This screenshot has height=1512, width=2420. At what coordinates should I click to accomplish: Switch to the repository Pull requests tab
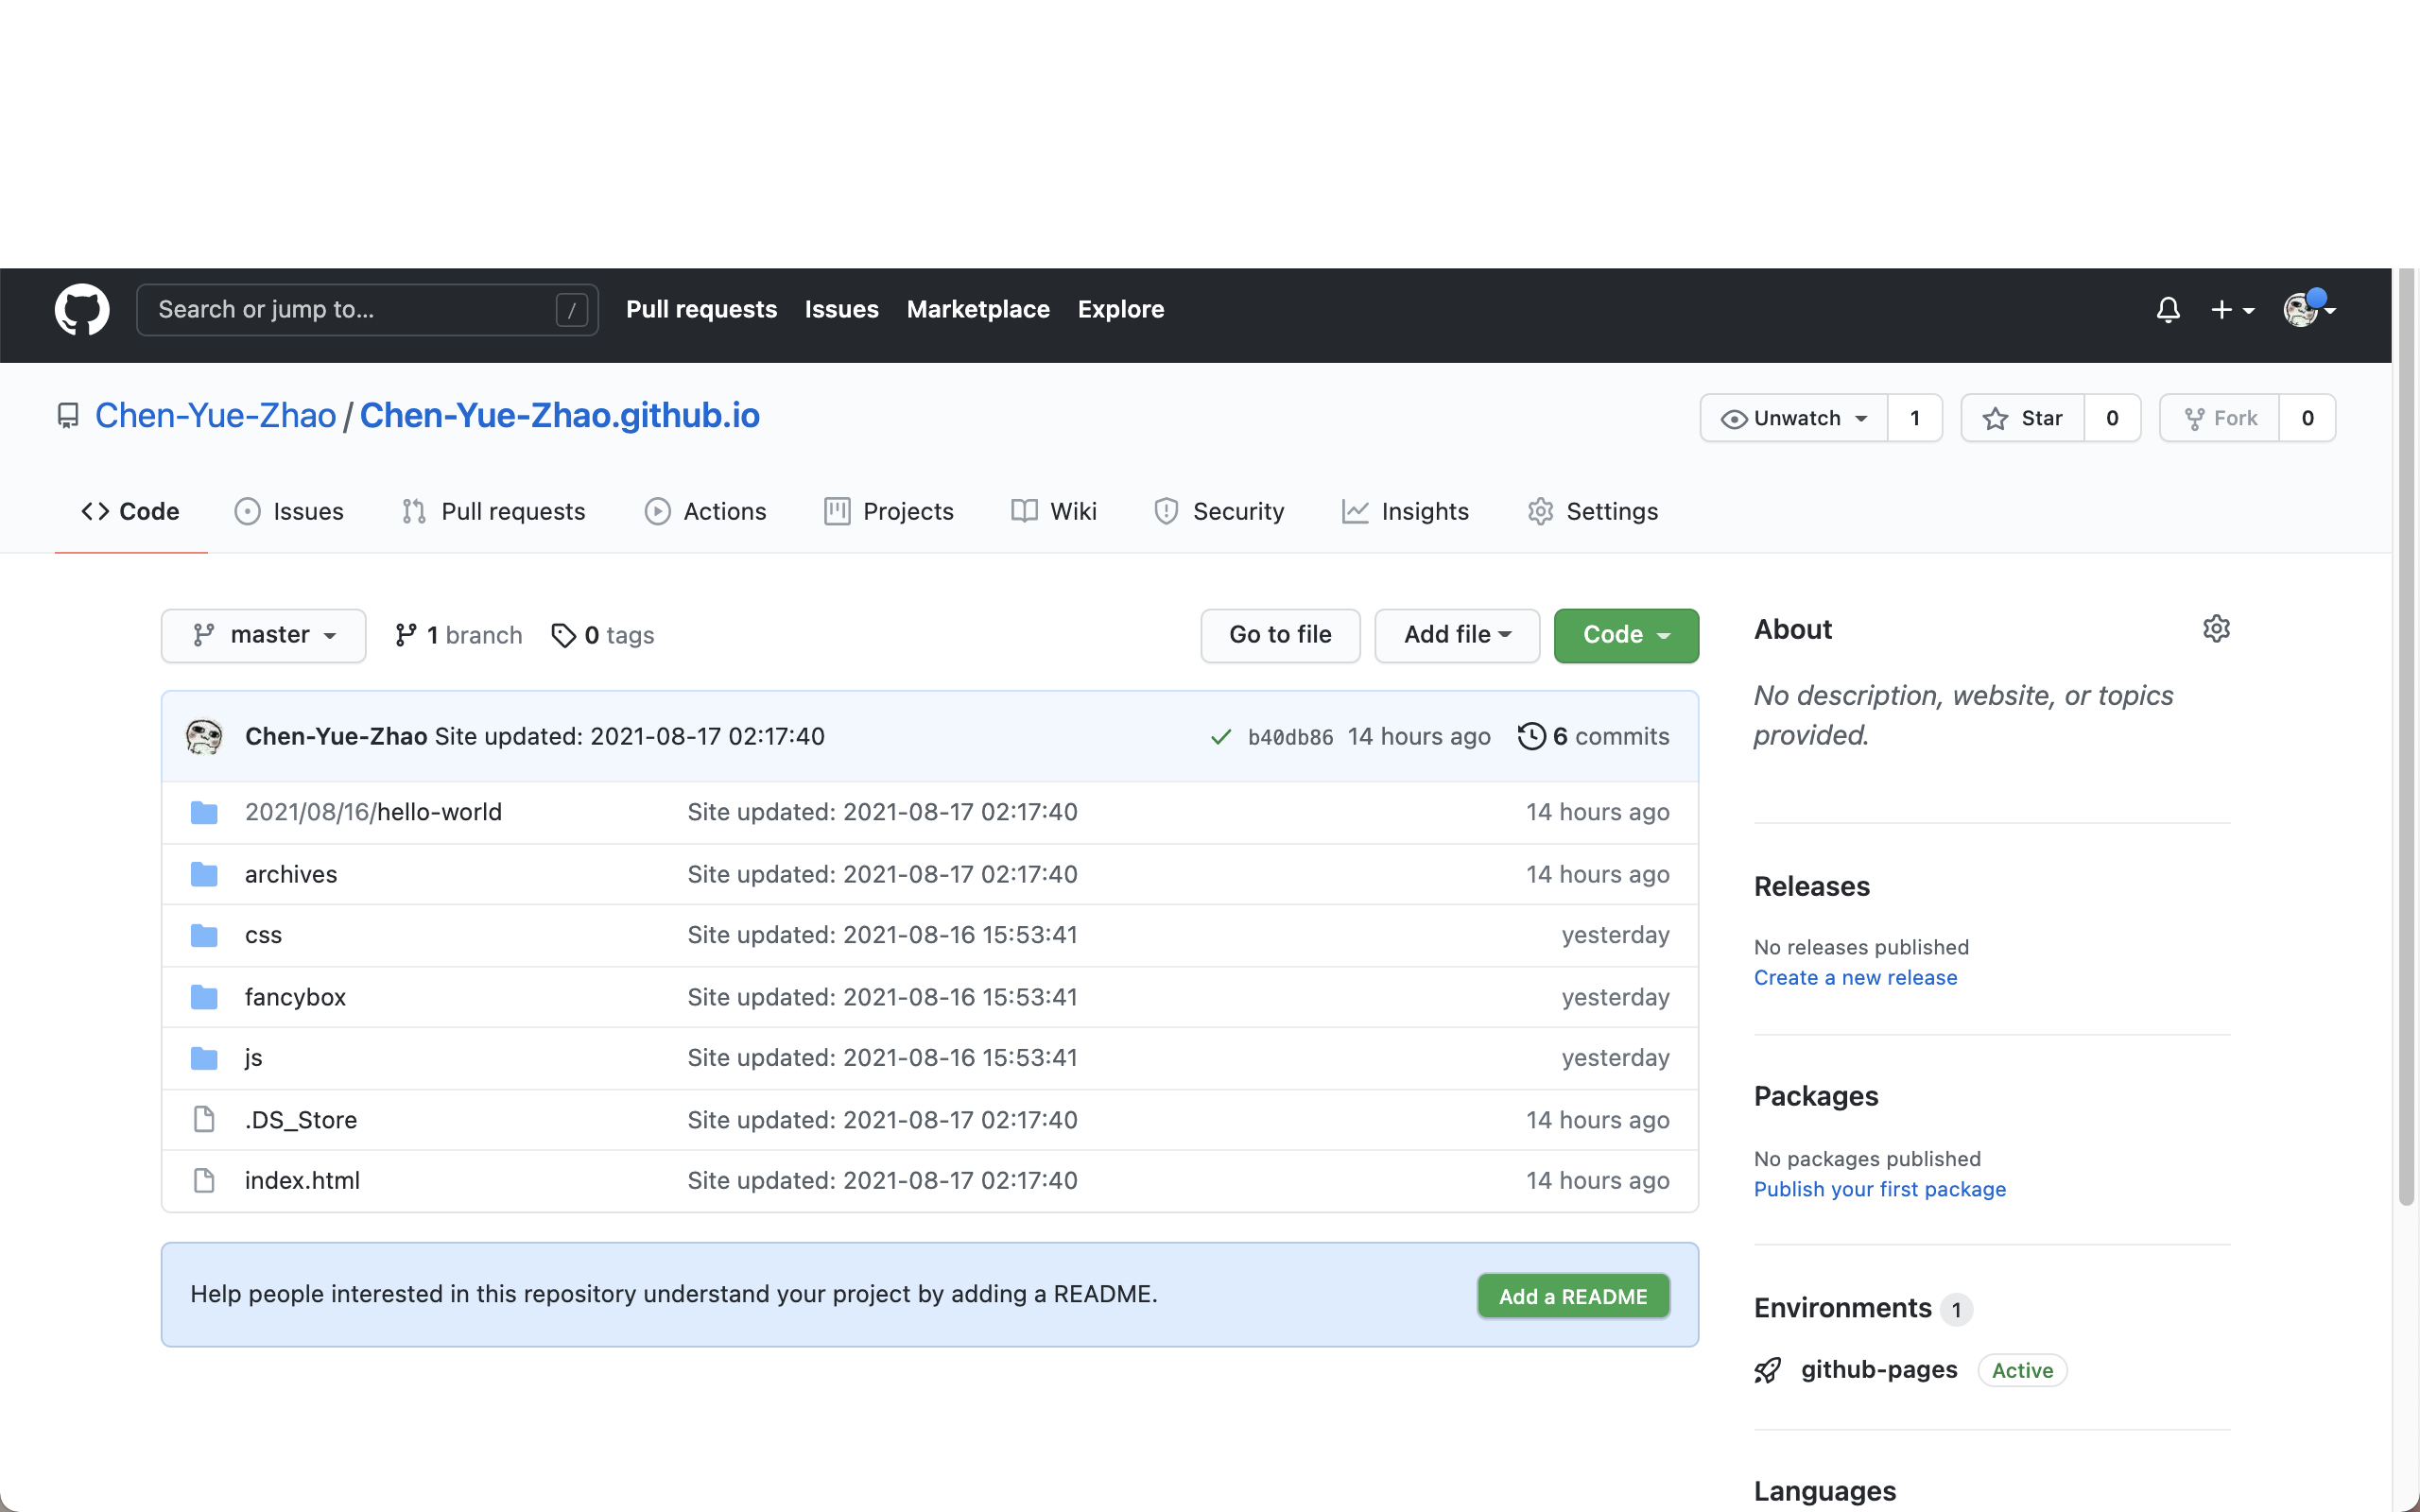tap(493, 511)
